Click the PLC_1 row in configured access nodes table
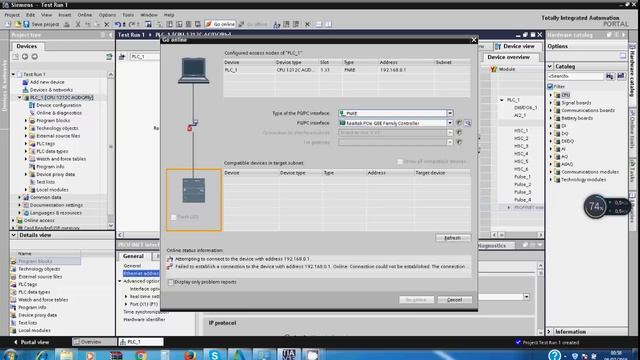The width and height of the screenshot is (640, 360). pyautogui.click(x=347, y=70)
